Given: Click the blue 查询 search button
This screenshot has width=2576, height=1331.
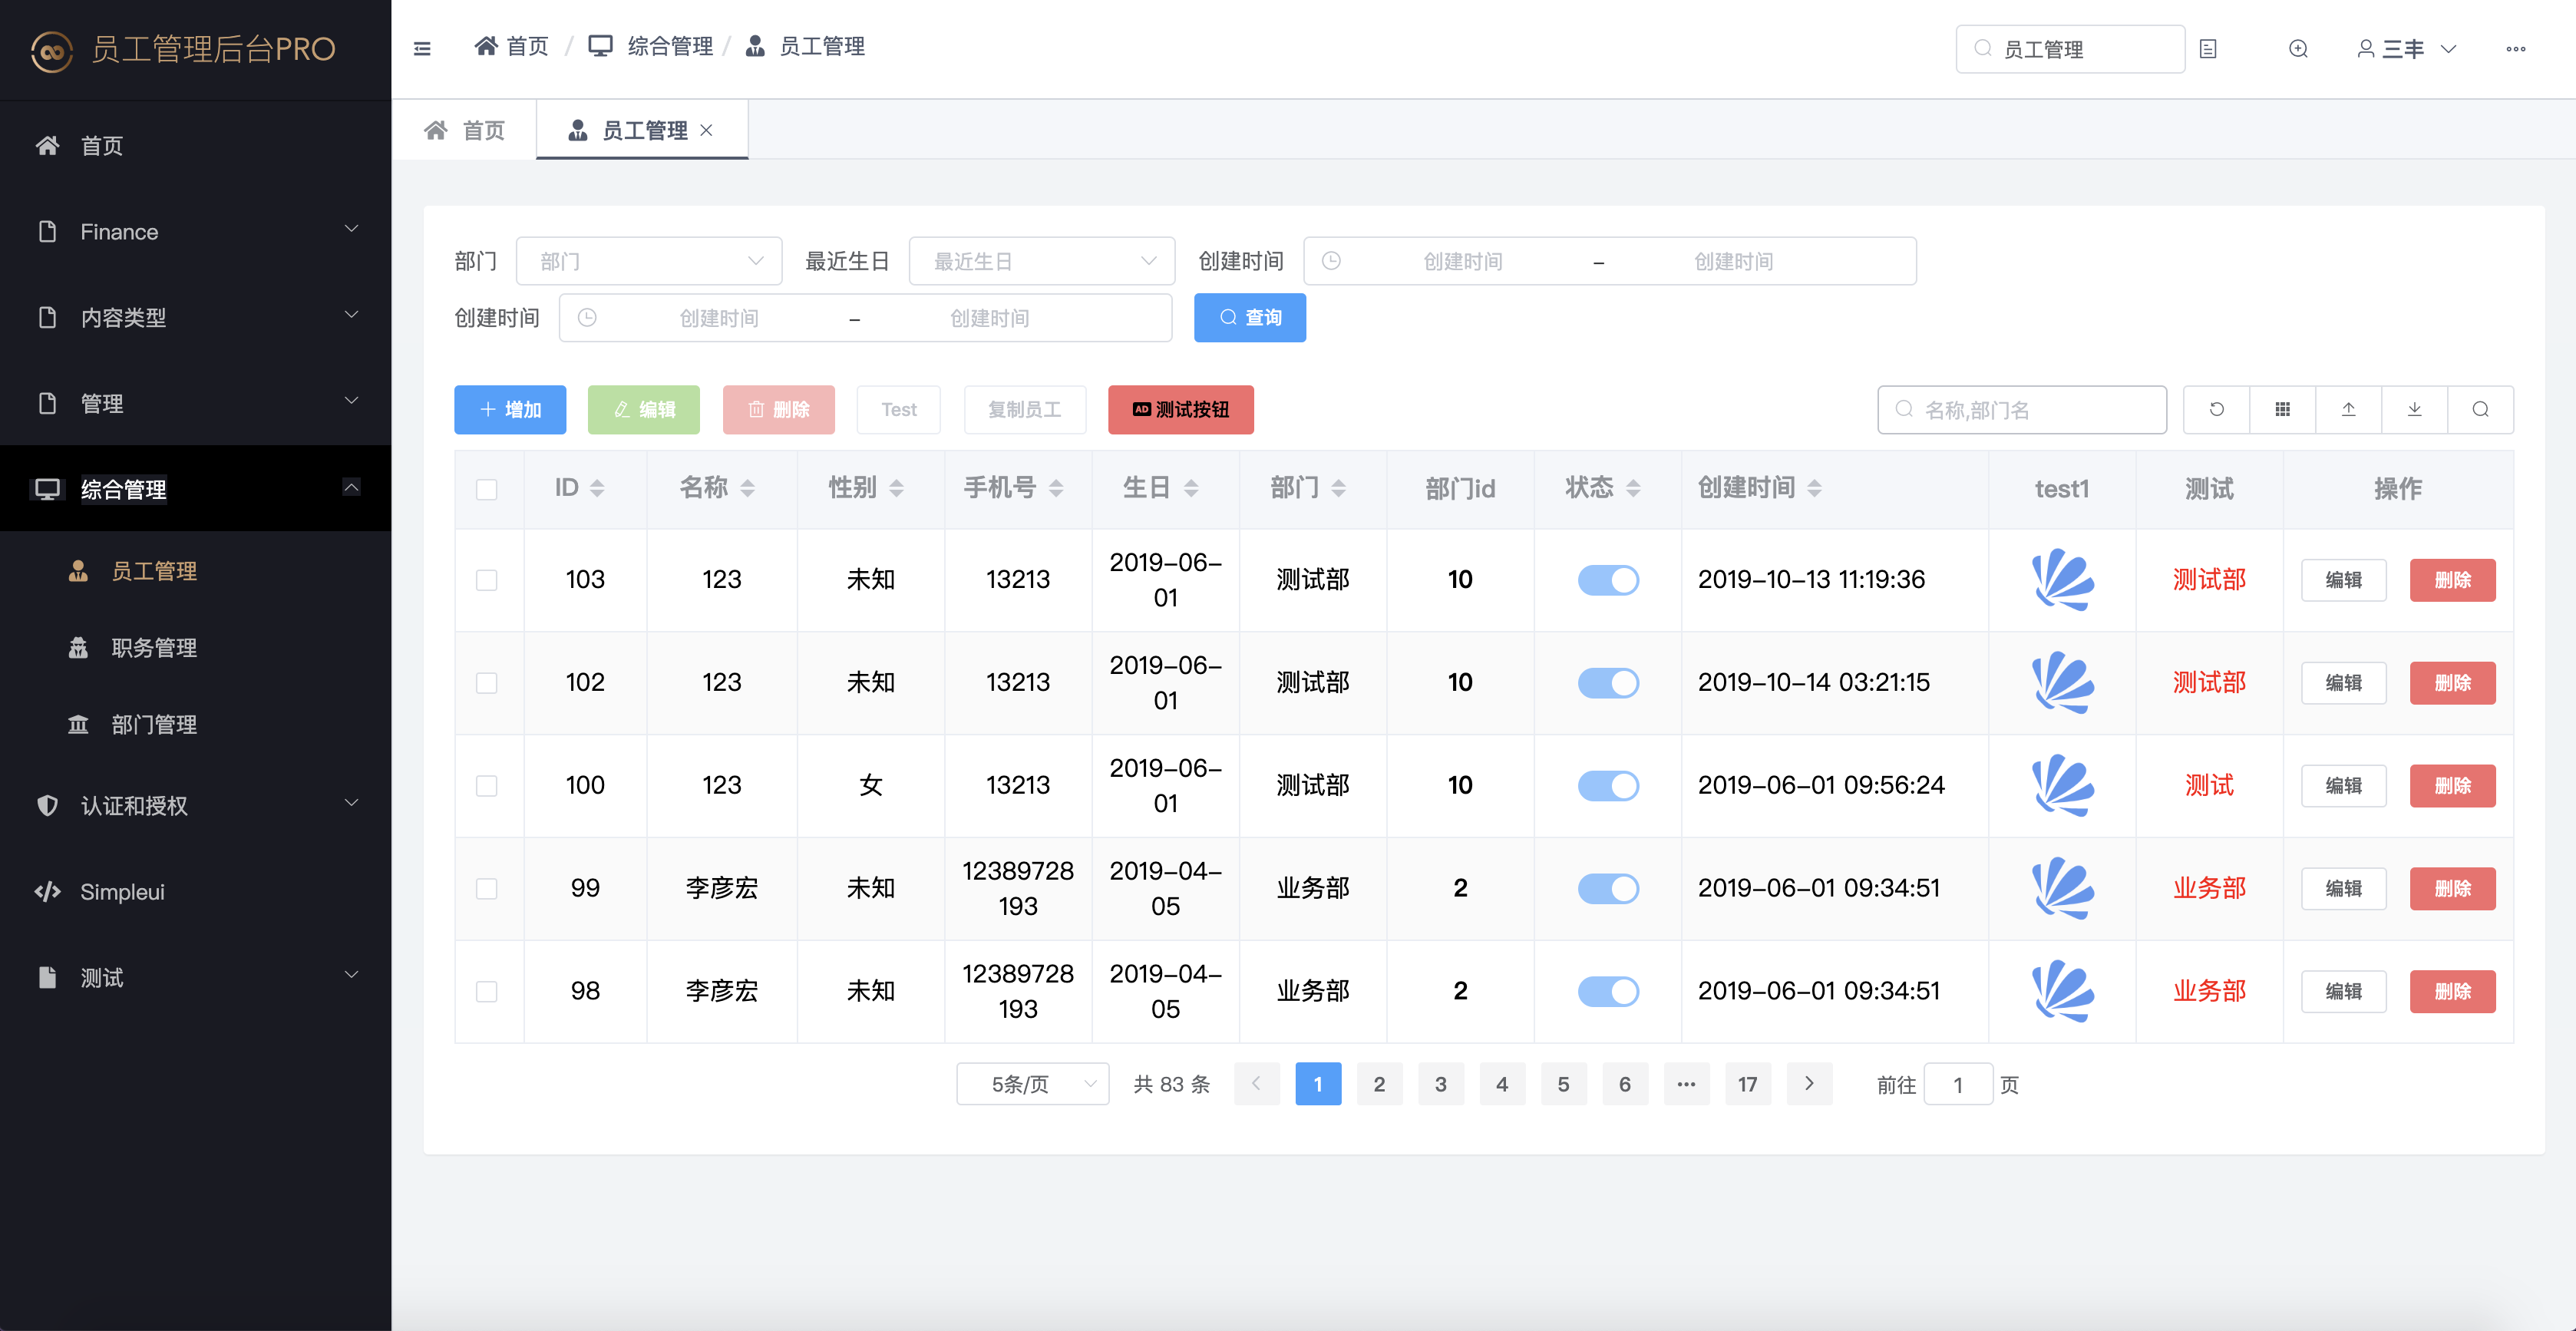Looking at the screenshot, I should click(1249, 318).
